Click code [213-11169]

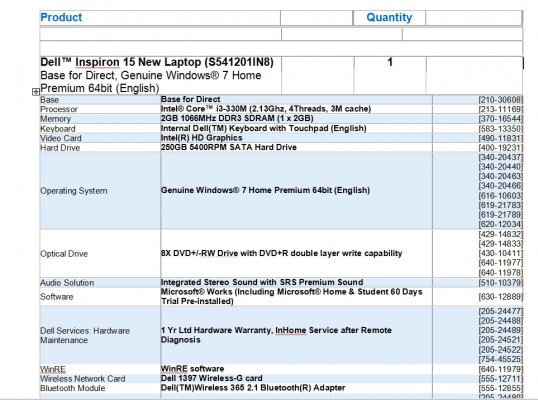tap(501, 109)
